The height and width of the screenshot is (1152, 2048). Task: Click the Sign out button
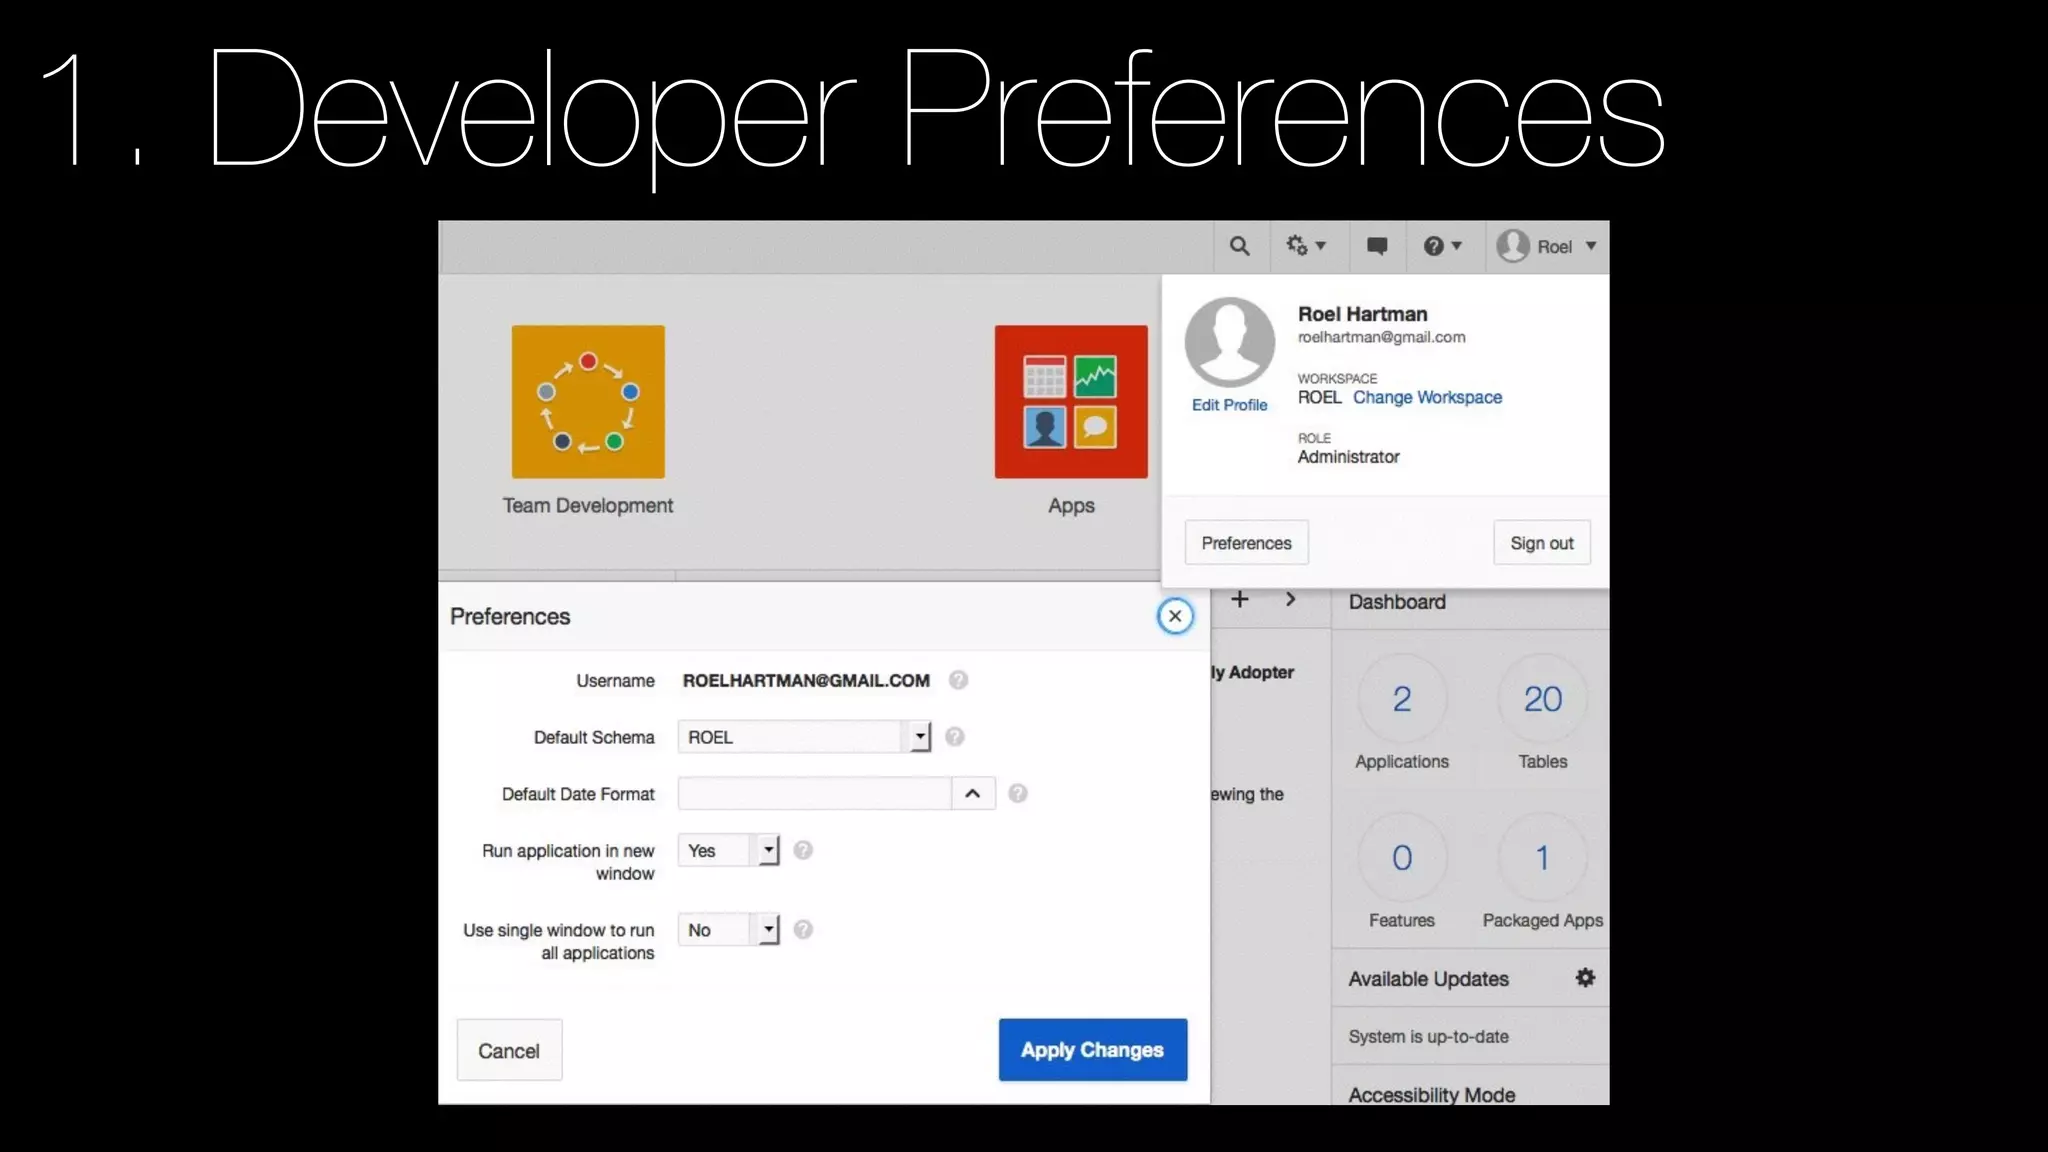point(1542,543)
